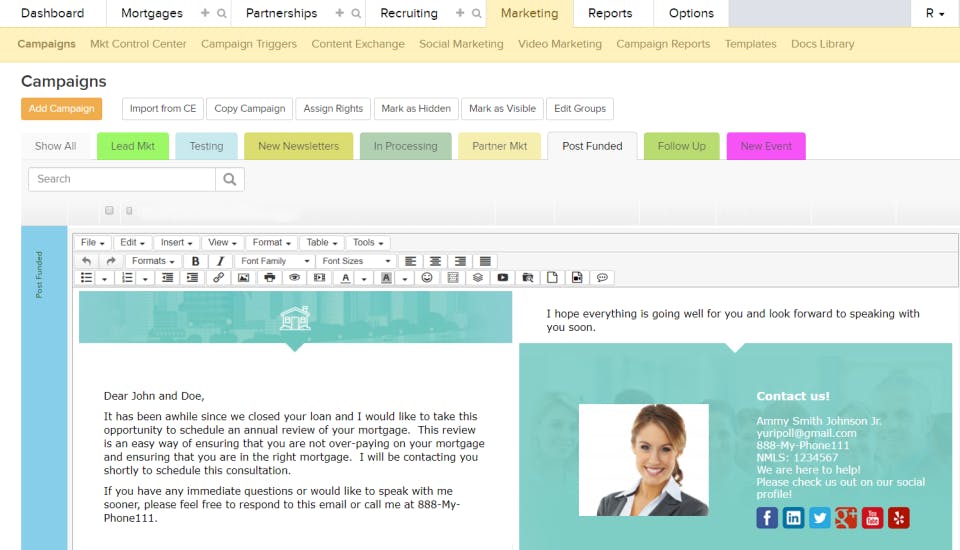Click the Add Campaign button
The image size is (960, 550).
[x=61, y=108]
